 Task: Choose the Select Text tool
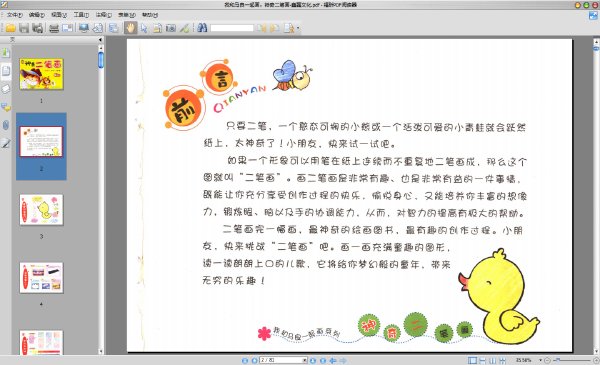pyautogui.click(x=157, y=28)
